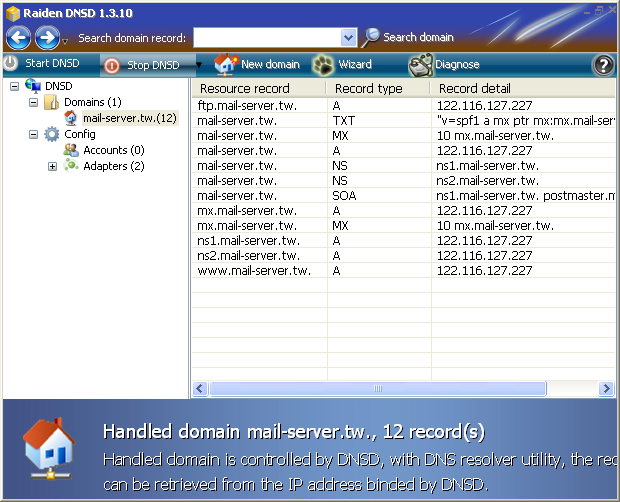Select Domains (1) in the tree
Screen dimensions: 620x502
tap(93, 102)
